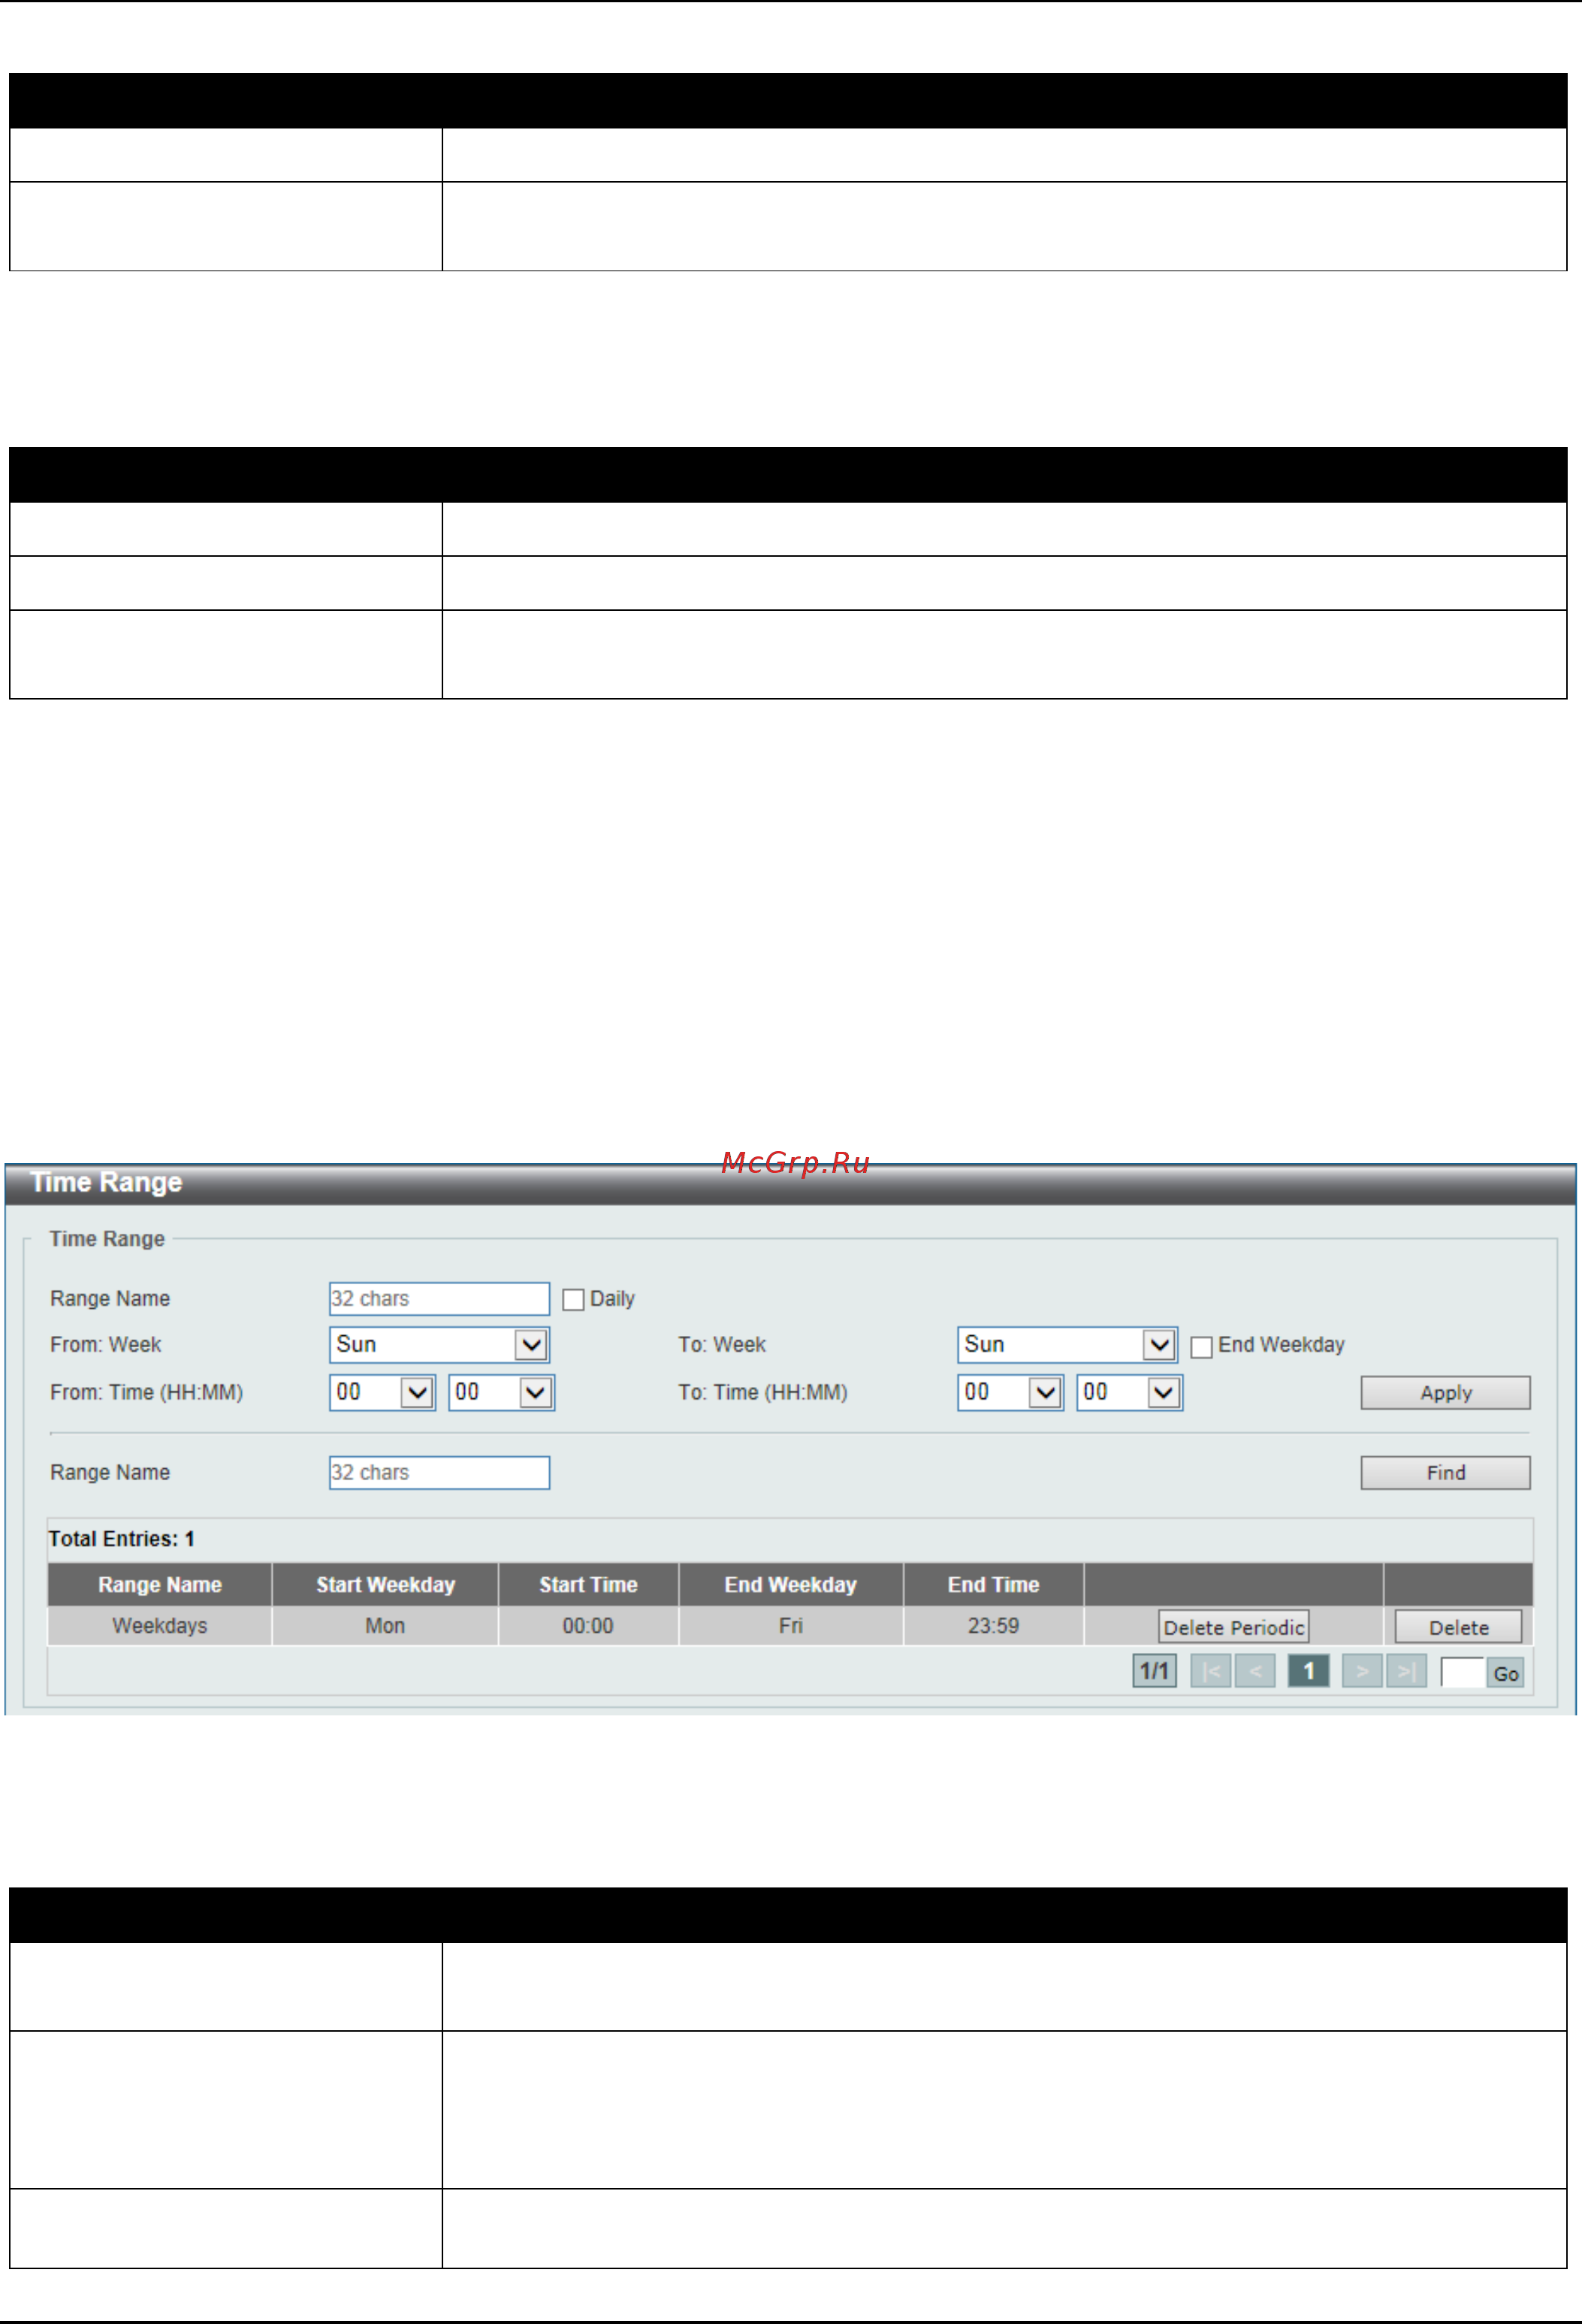This screenshot has height=2324, width=1582.
Task: Click the End Time column header
Action: 993,1585
